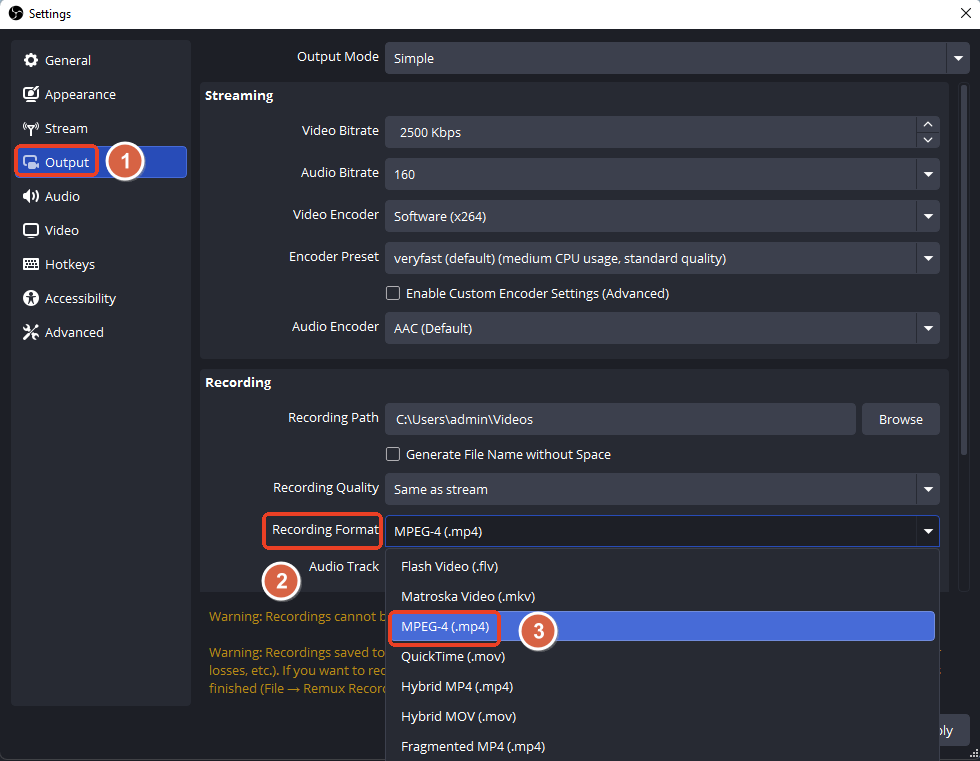Image resolution: width=980 pixels, height=761 pixels.
Task: Click the Audio speaker icon
Action: [x=31, y=196]
